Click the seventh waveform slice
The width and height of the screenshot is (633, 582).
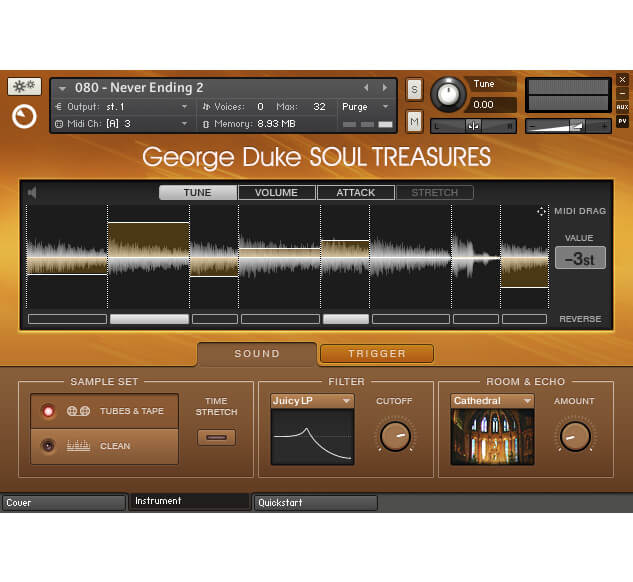476,257
